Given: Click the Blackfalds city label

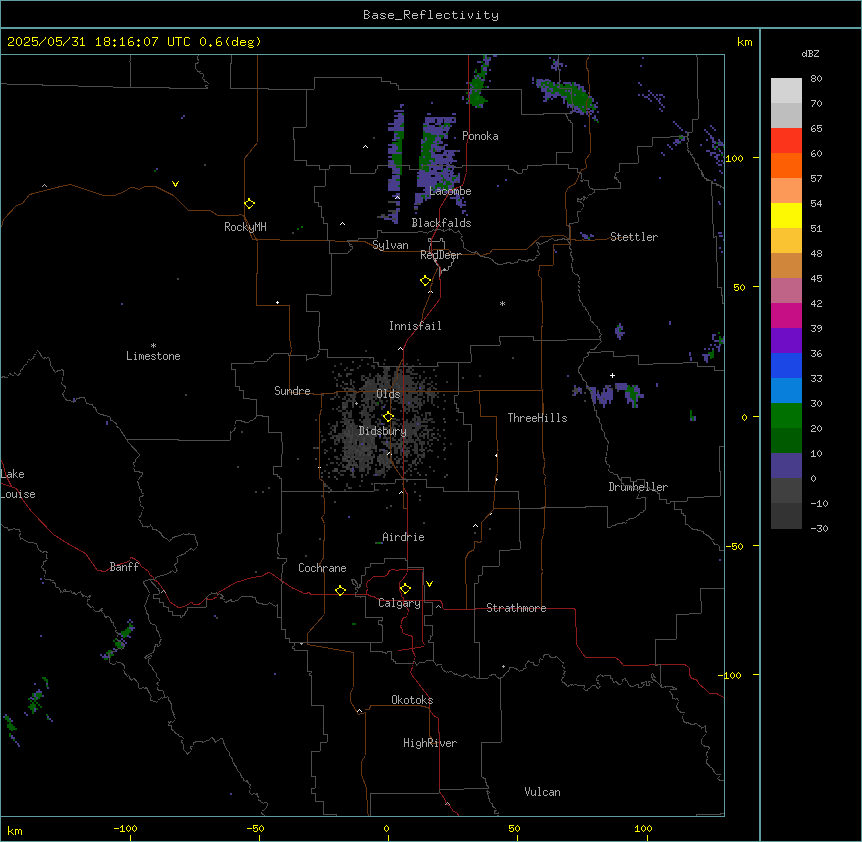Looking at the screenshot, I should (x=441, y=223).
